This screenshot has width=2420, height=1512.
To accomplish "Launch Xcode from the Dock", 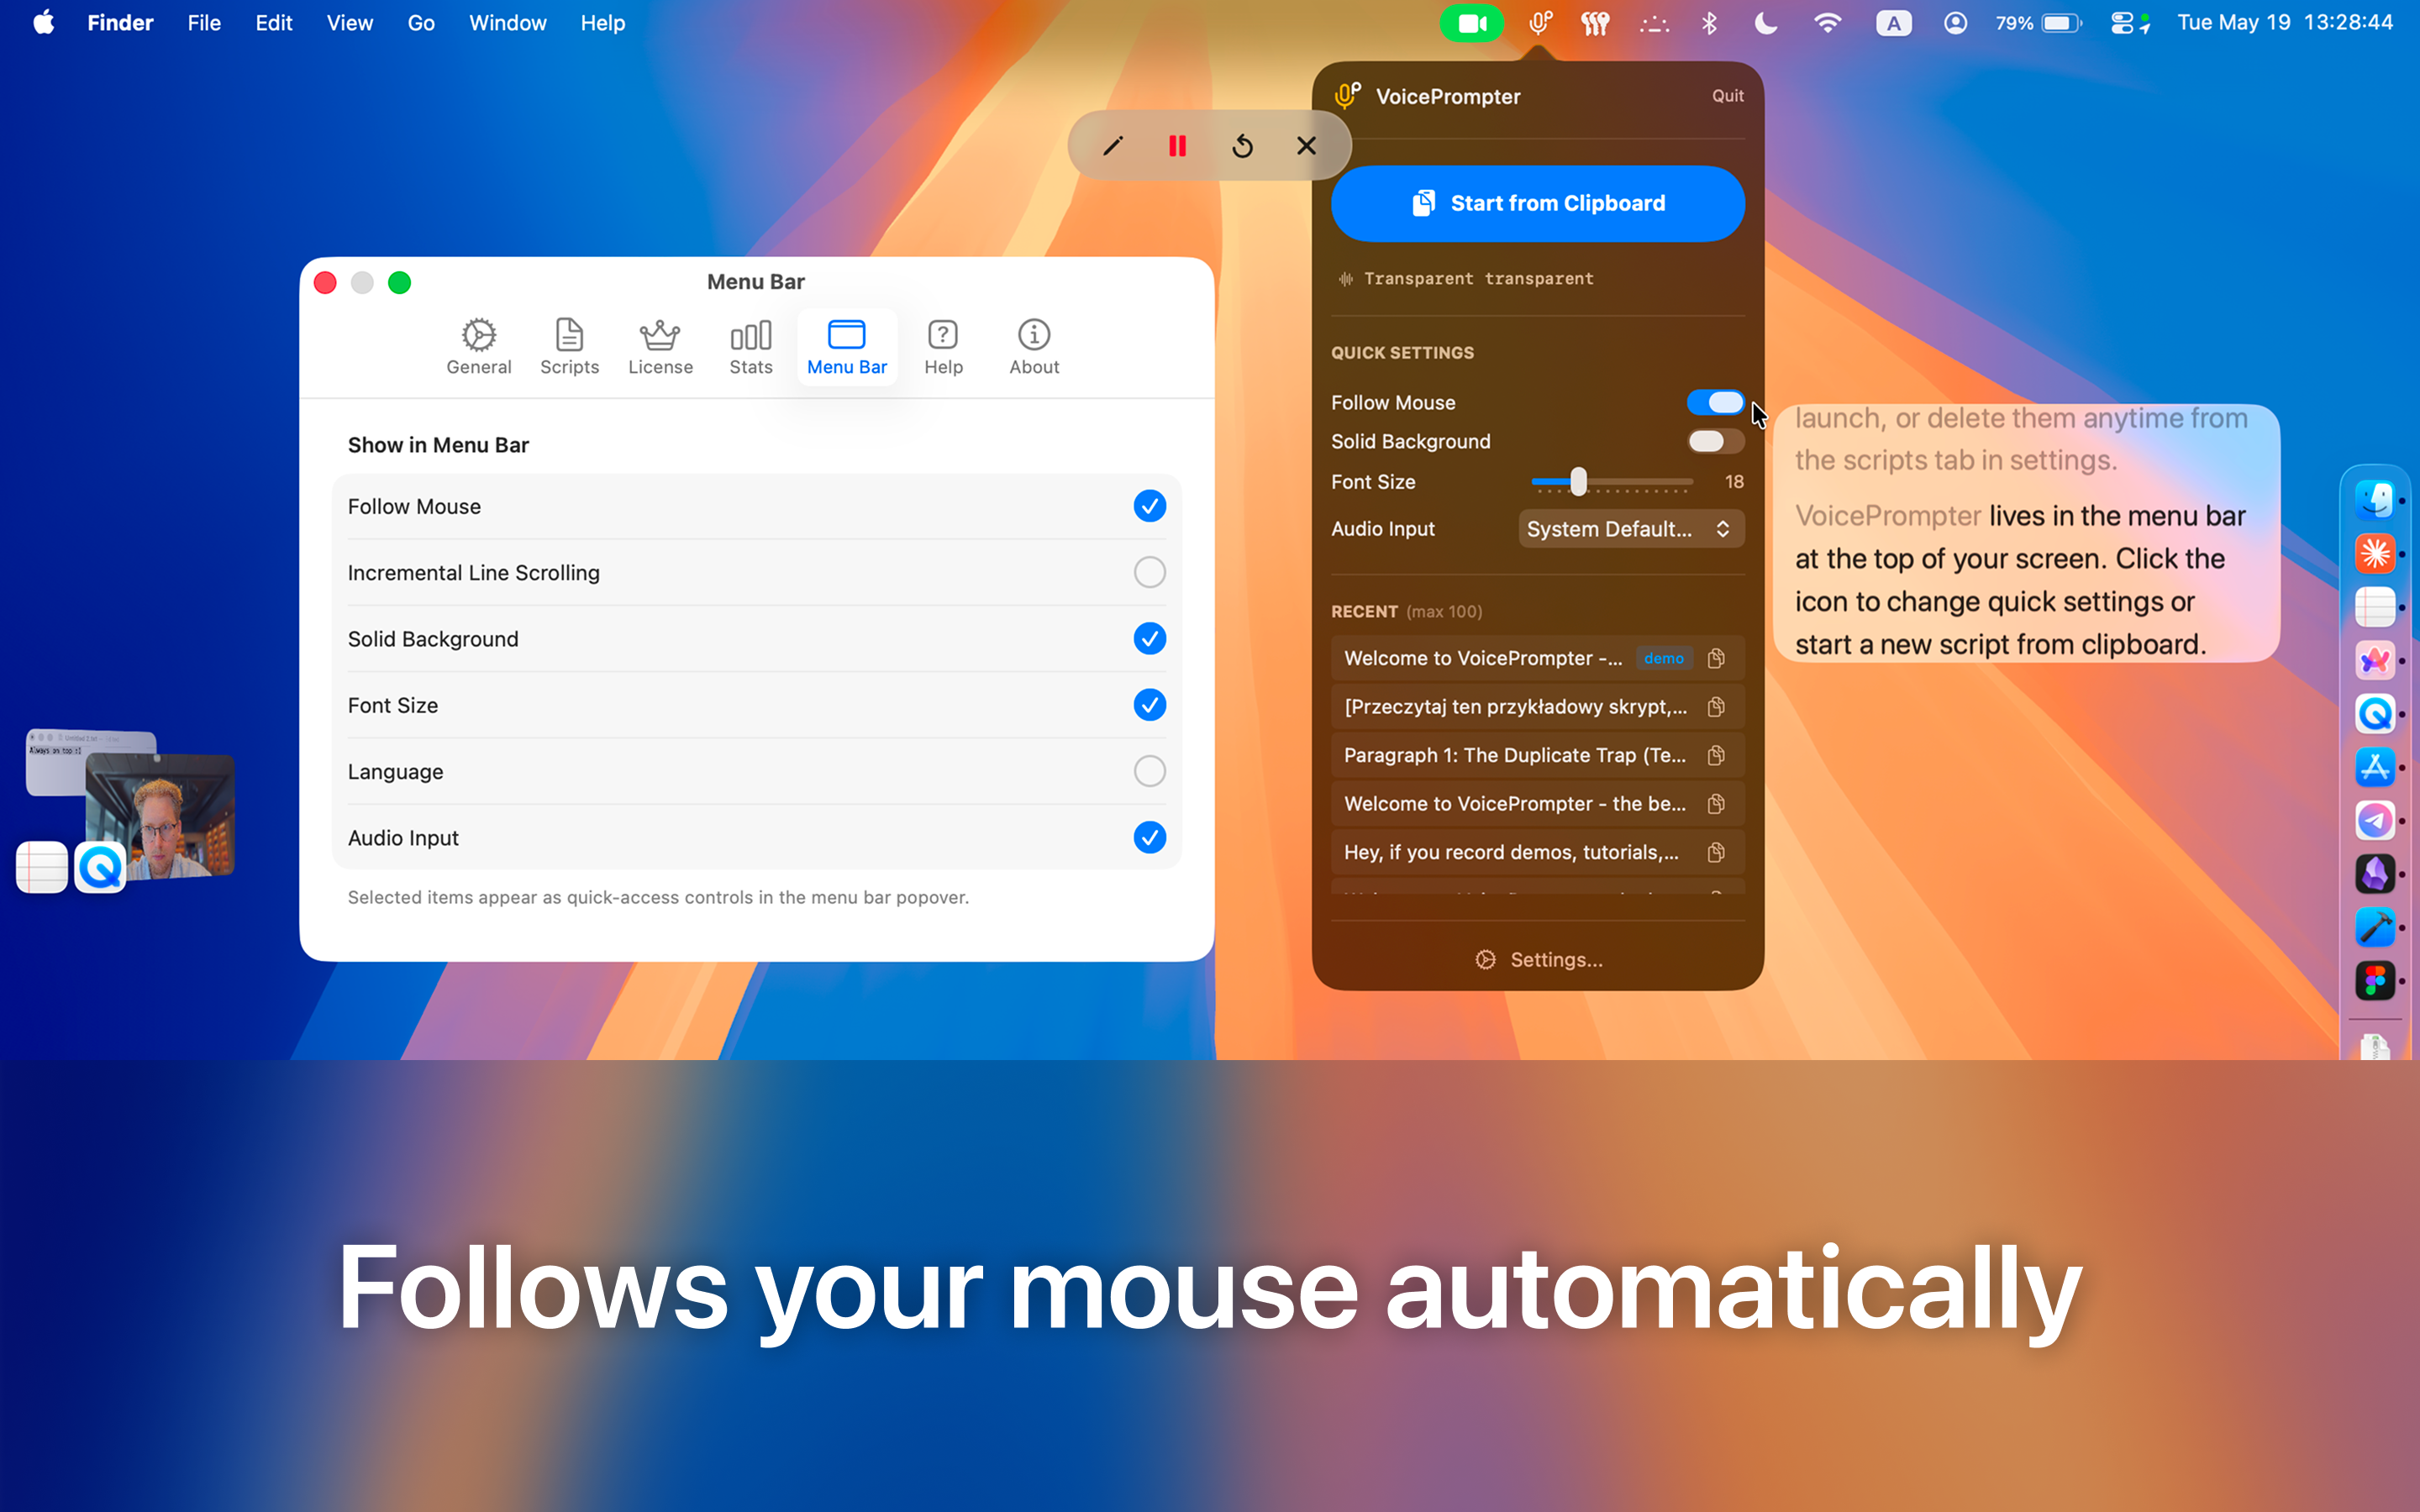I will click(2374, 927).
